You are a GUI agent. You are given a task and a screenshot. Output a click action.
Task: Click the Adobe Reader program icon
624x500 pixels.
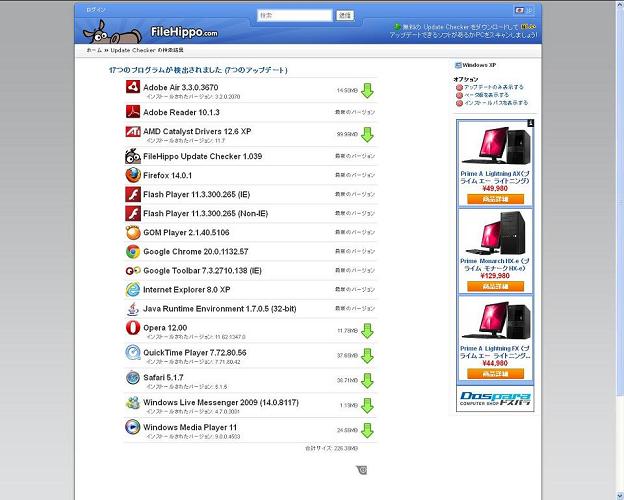(133, 111)
